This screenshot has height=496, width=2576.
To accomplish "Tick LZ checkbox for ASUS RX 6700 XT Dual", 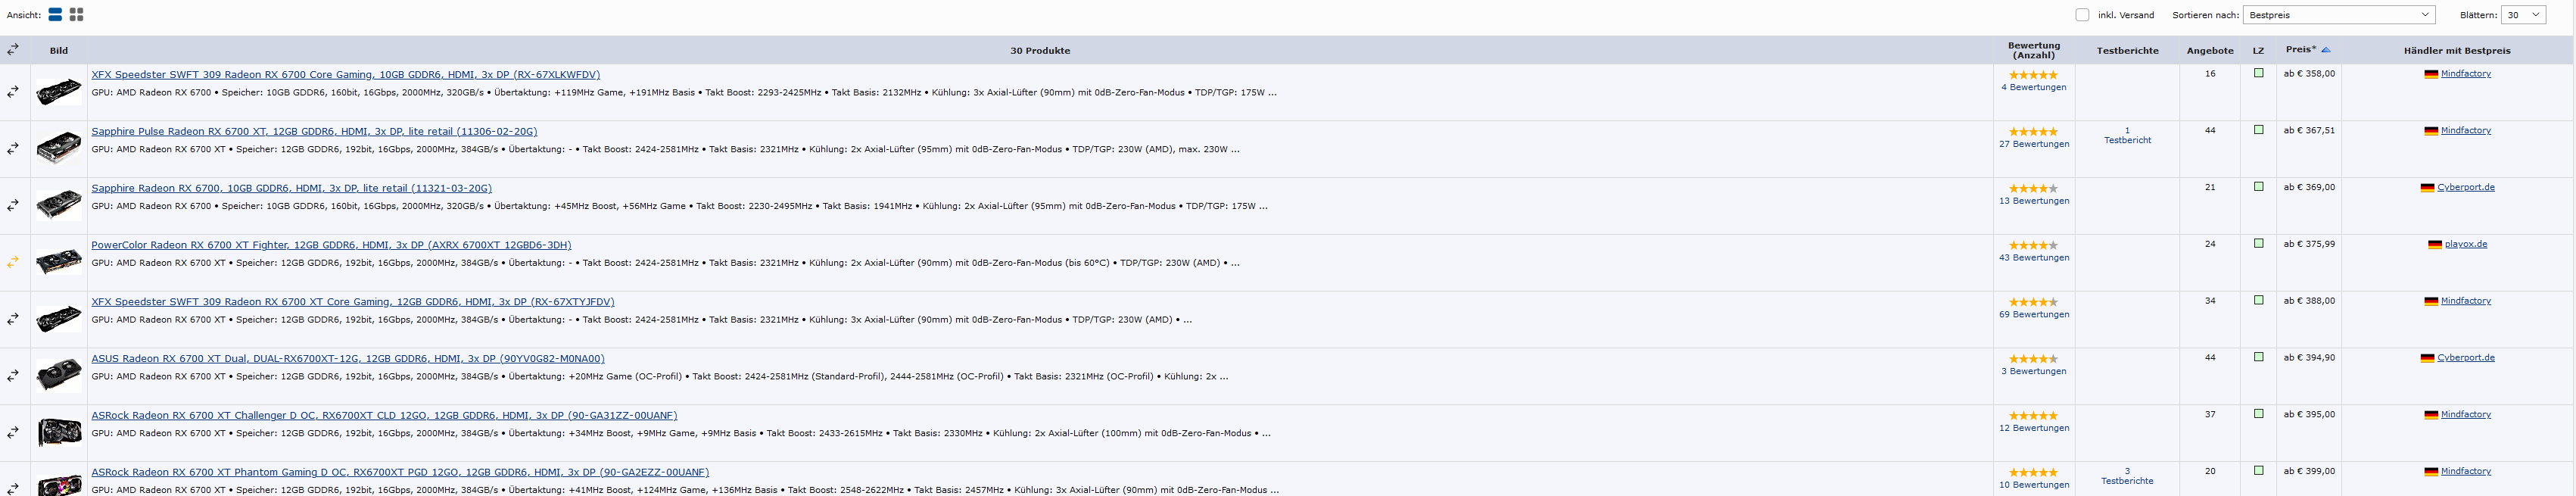I will pos(2258,357).
